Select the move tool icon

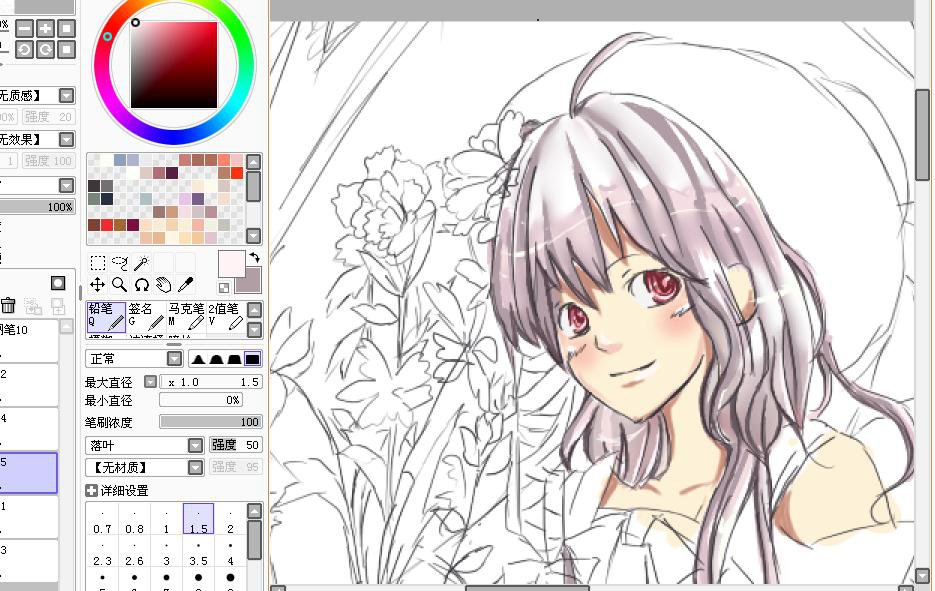(98, 284)
